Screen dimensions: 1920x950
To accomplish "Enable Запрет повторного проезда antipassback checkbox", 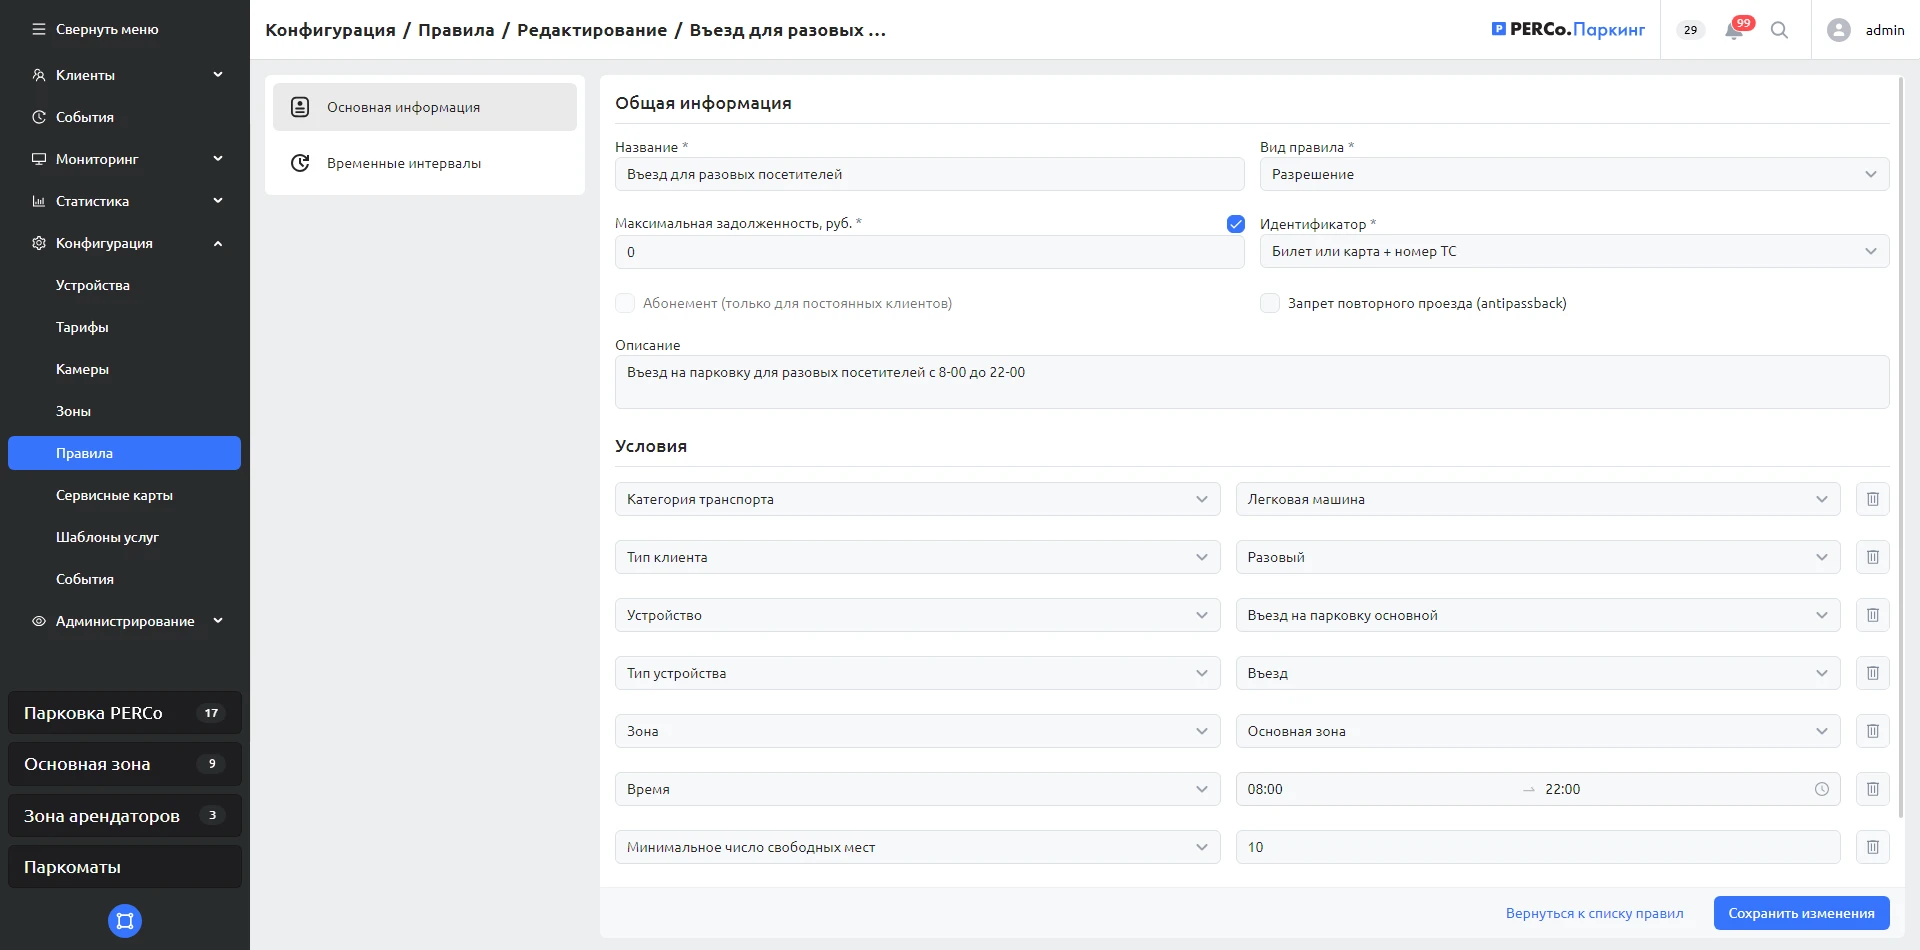I will tap(1270, 303).
